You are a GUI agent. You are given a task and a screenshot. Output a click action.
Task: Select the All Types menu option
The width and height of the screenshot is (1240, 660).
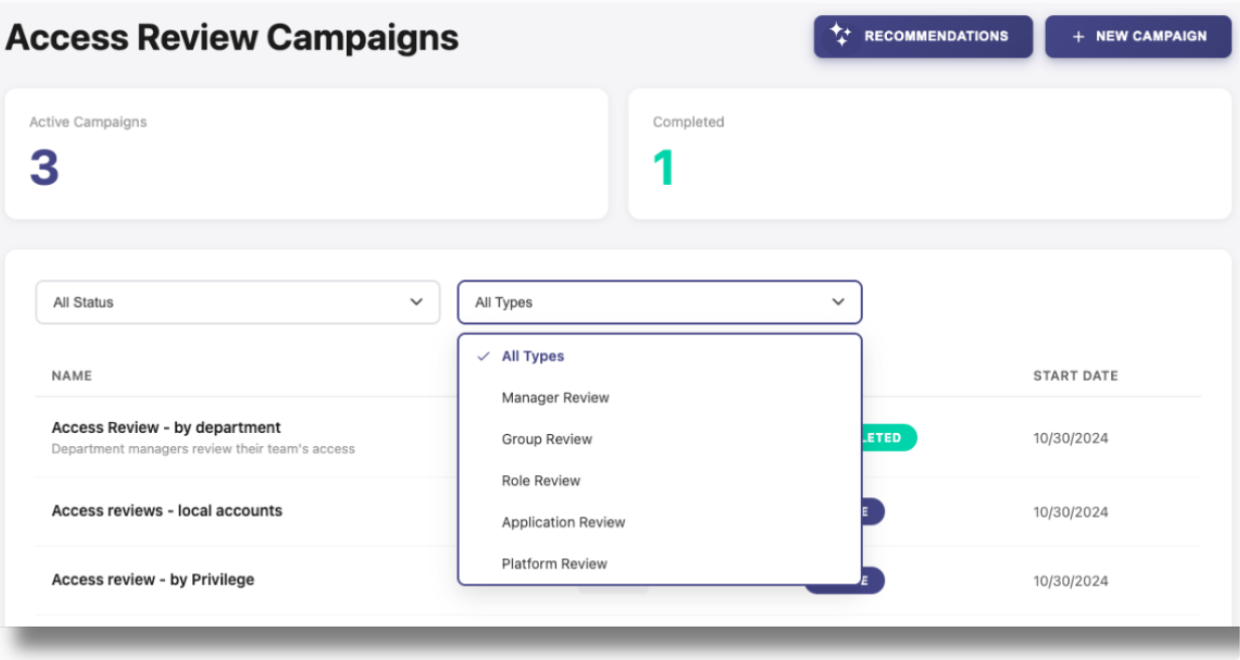click(x=533, y=357)
